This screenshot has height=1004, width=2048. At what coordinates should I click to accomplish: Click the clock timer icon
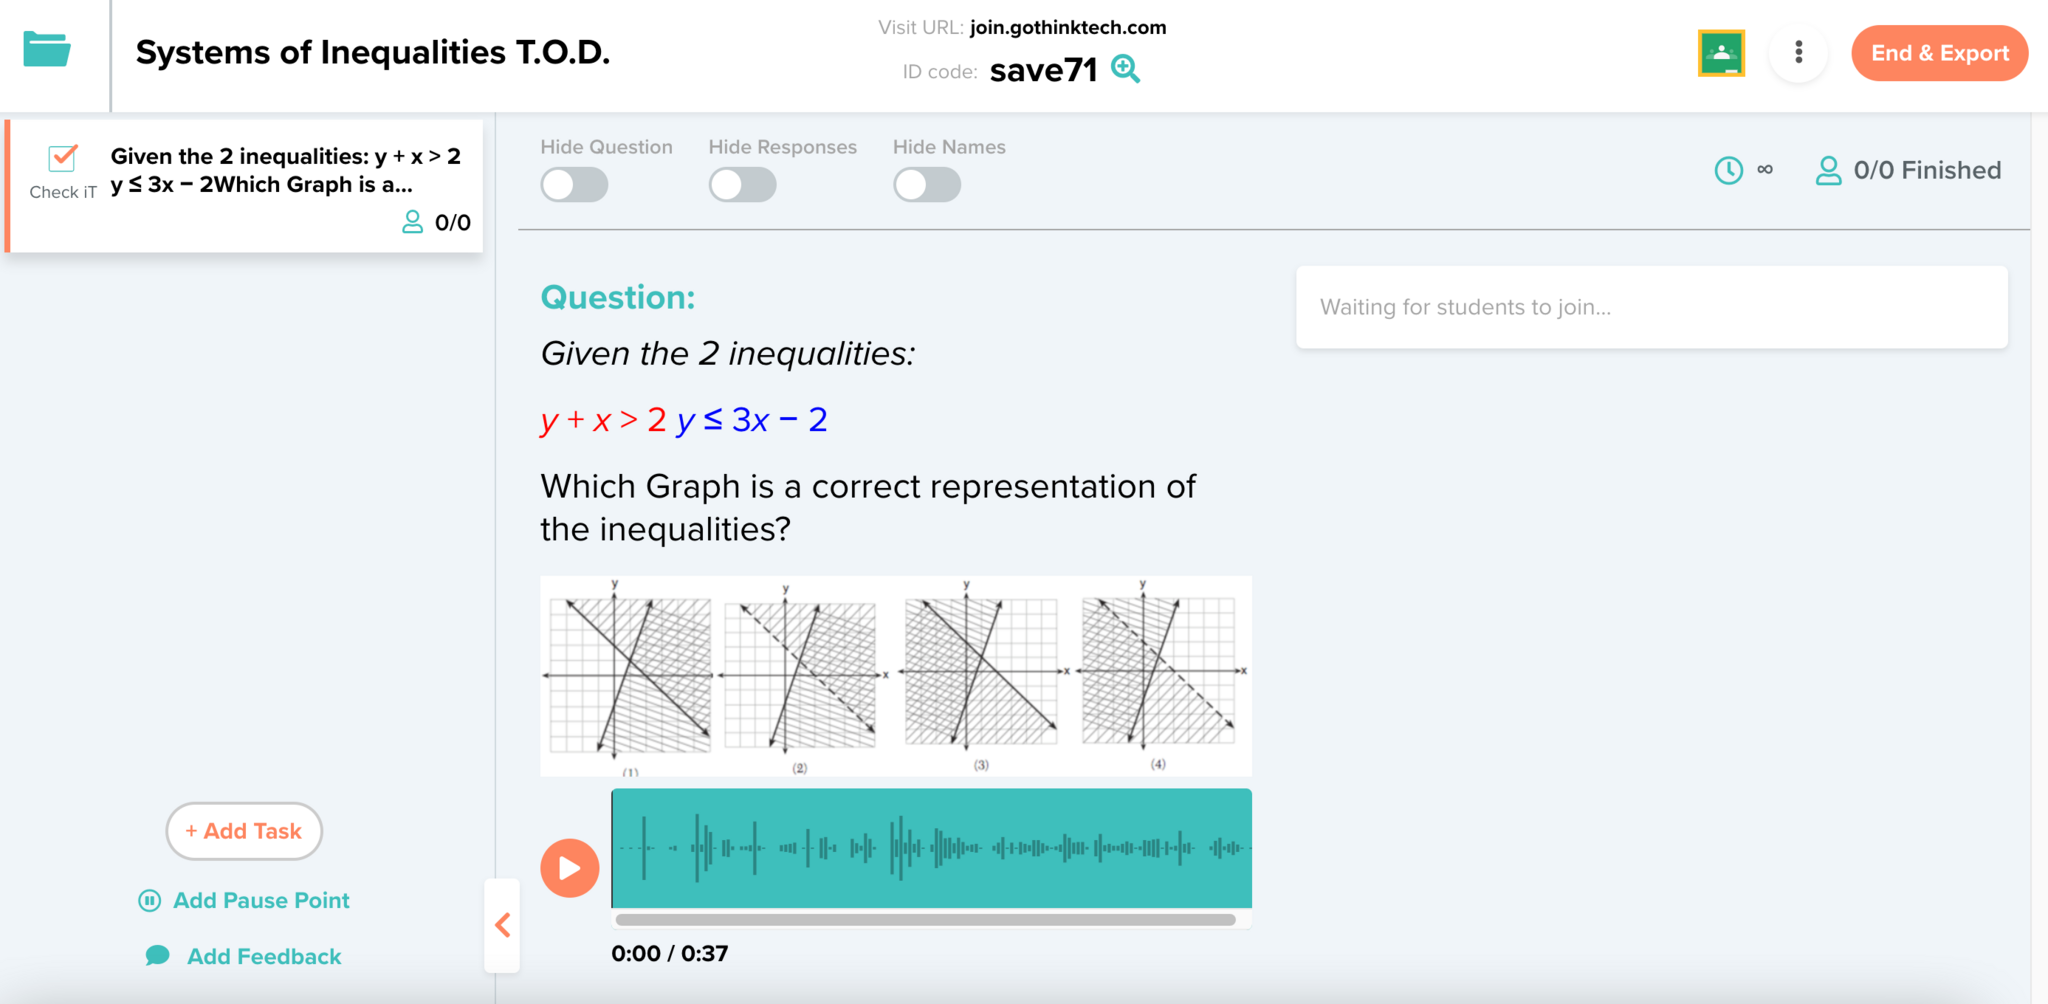[x=1728, y=170]
